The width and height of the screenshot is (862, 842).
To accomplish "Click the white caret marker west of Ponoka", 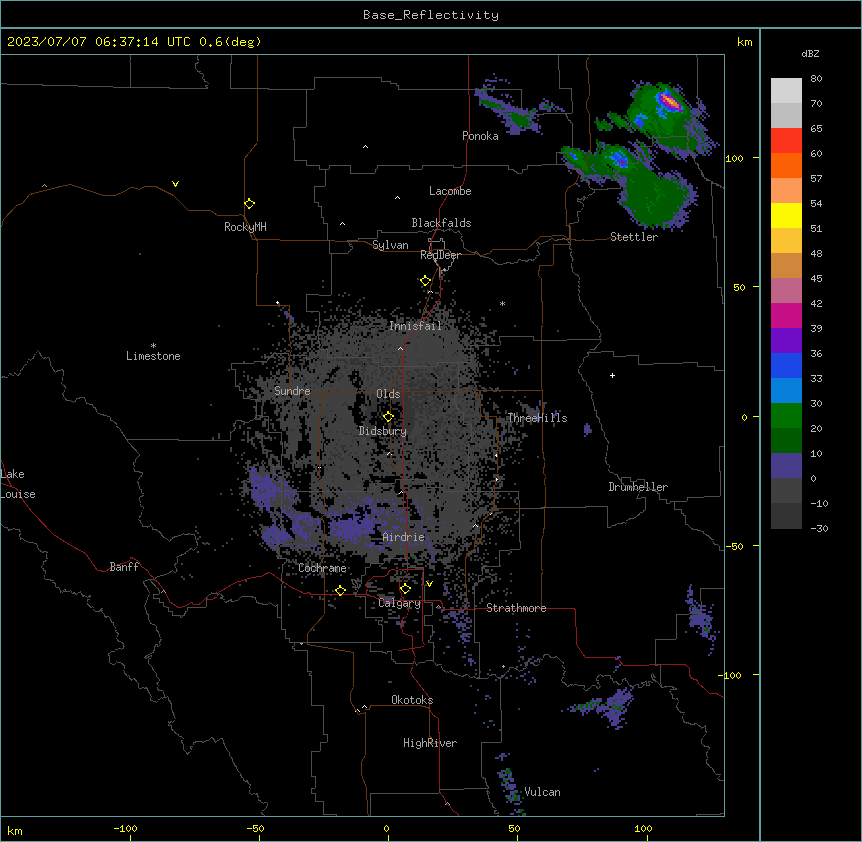I will click(366, 147).
